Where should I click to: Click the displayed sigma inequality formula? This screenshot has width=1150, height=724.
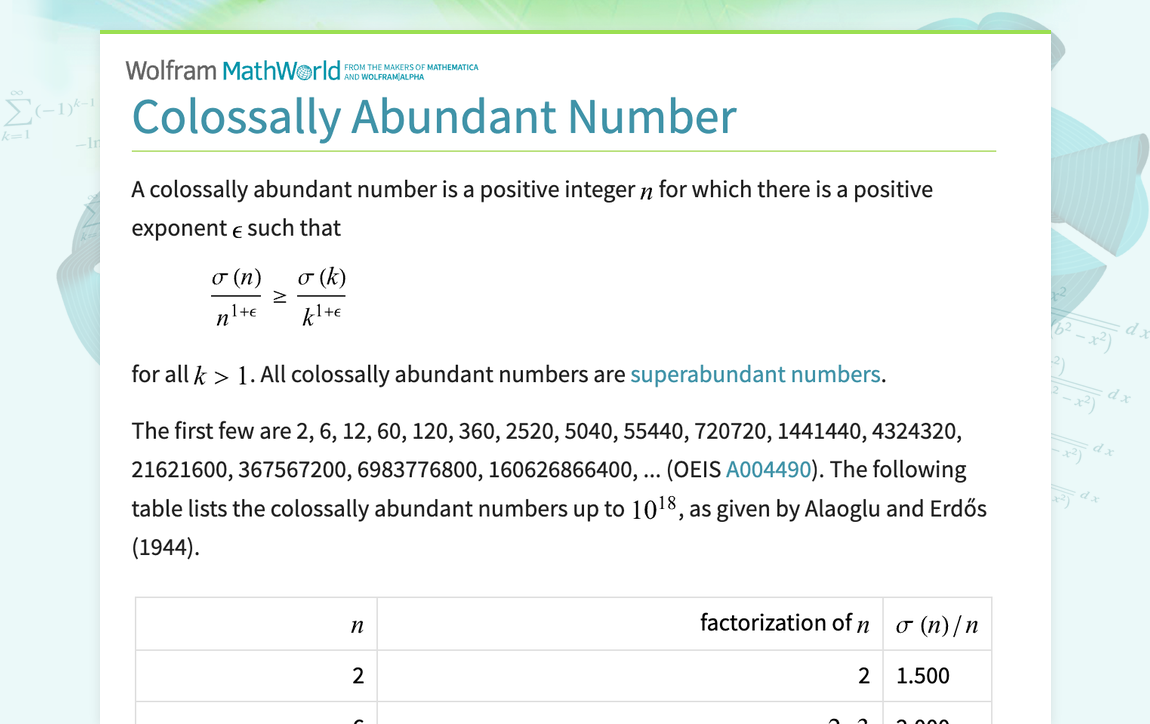point(277,295)
